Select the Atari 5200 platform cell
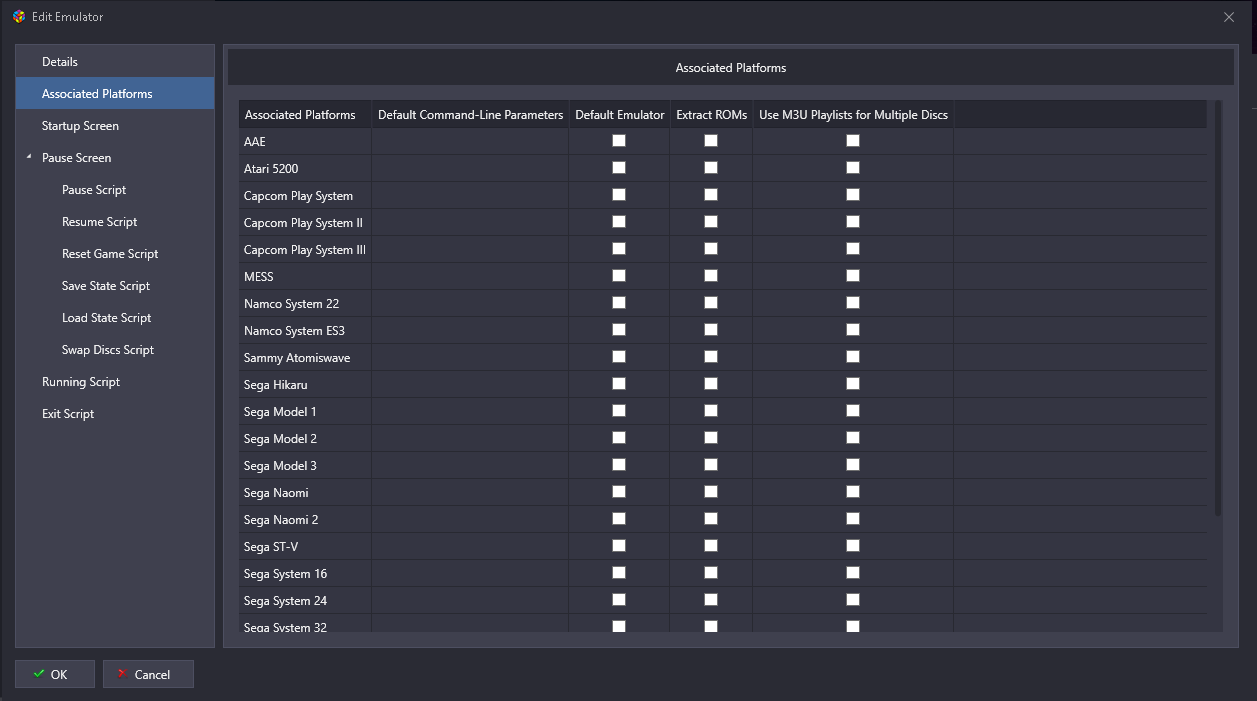 [305, 169]
